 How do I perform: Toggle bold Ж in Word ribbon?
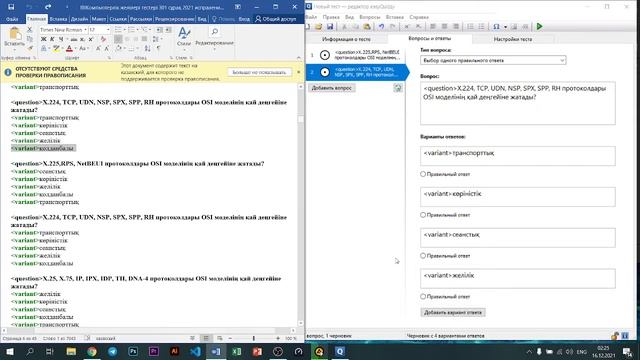44,39
